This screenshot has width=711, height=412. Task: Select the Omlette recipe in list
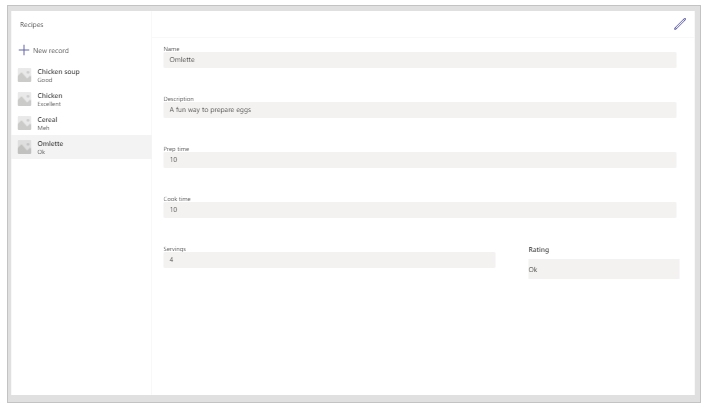[81, 147]
